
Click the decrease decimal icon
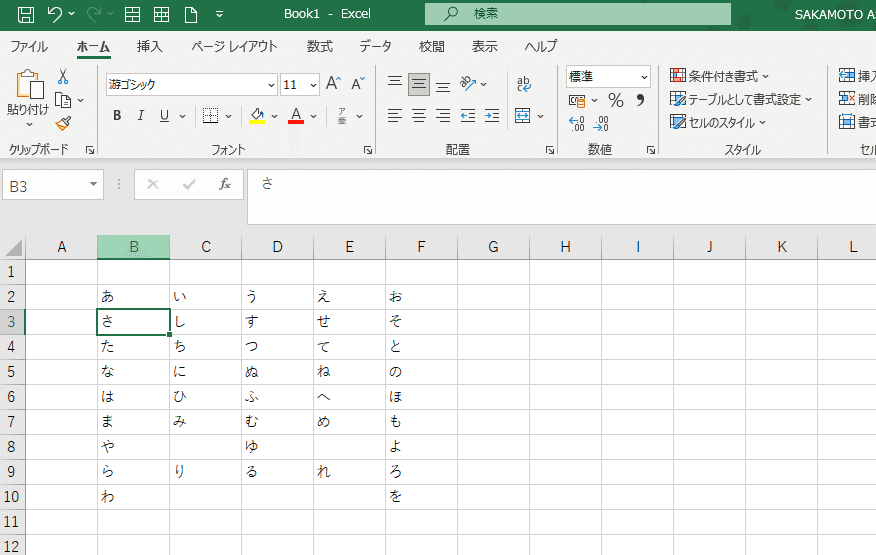tap(601, 124)
